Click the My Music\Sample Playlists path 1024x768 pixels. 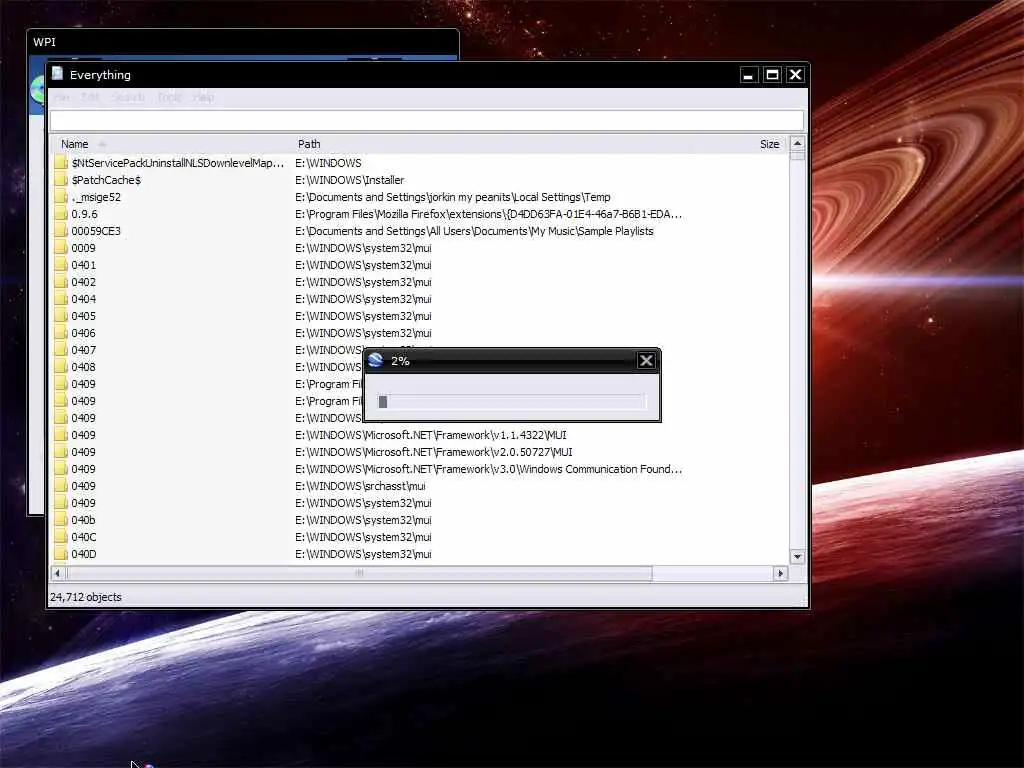pos(474,231)
